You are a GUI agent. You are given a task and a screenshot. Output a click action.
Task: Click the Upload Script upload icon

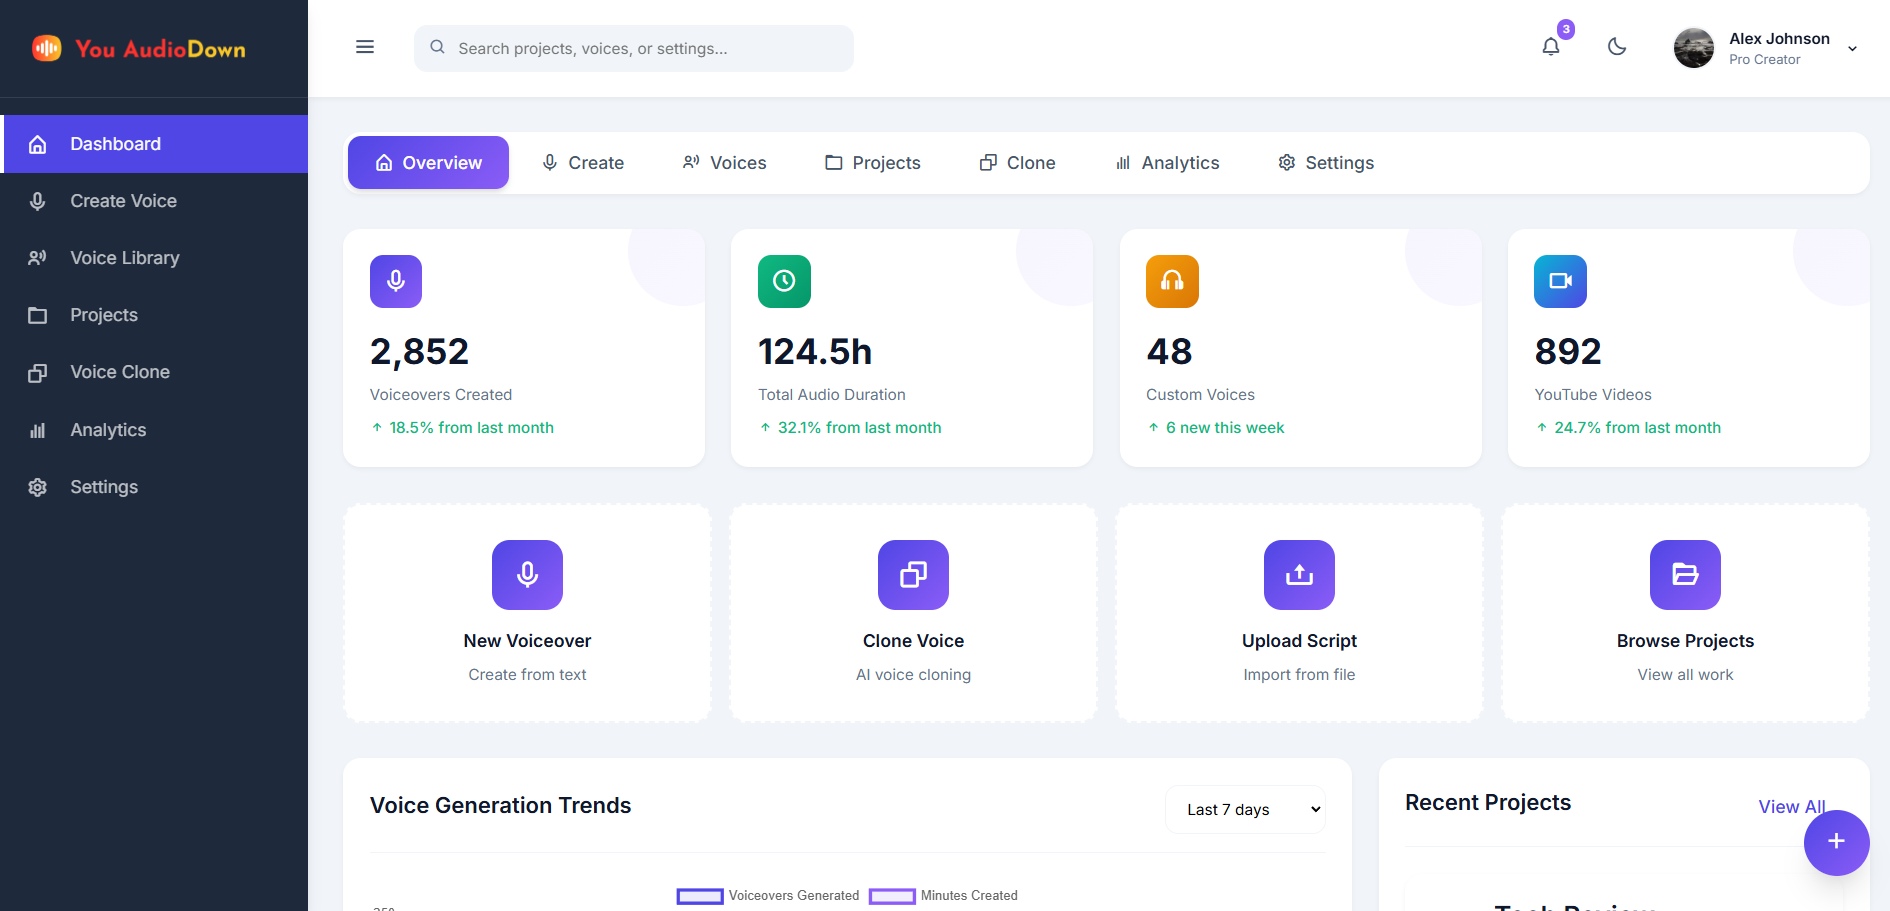pyautogui.click(x=1299, y=575)
